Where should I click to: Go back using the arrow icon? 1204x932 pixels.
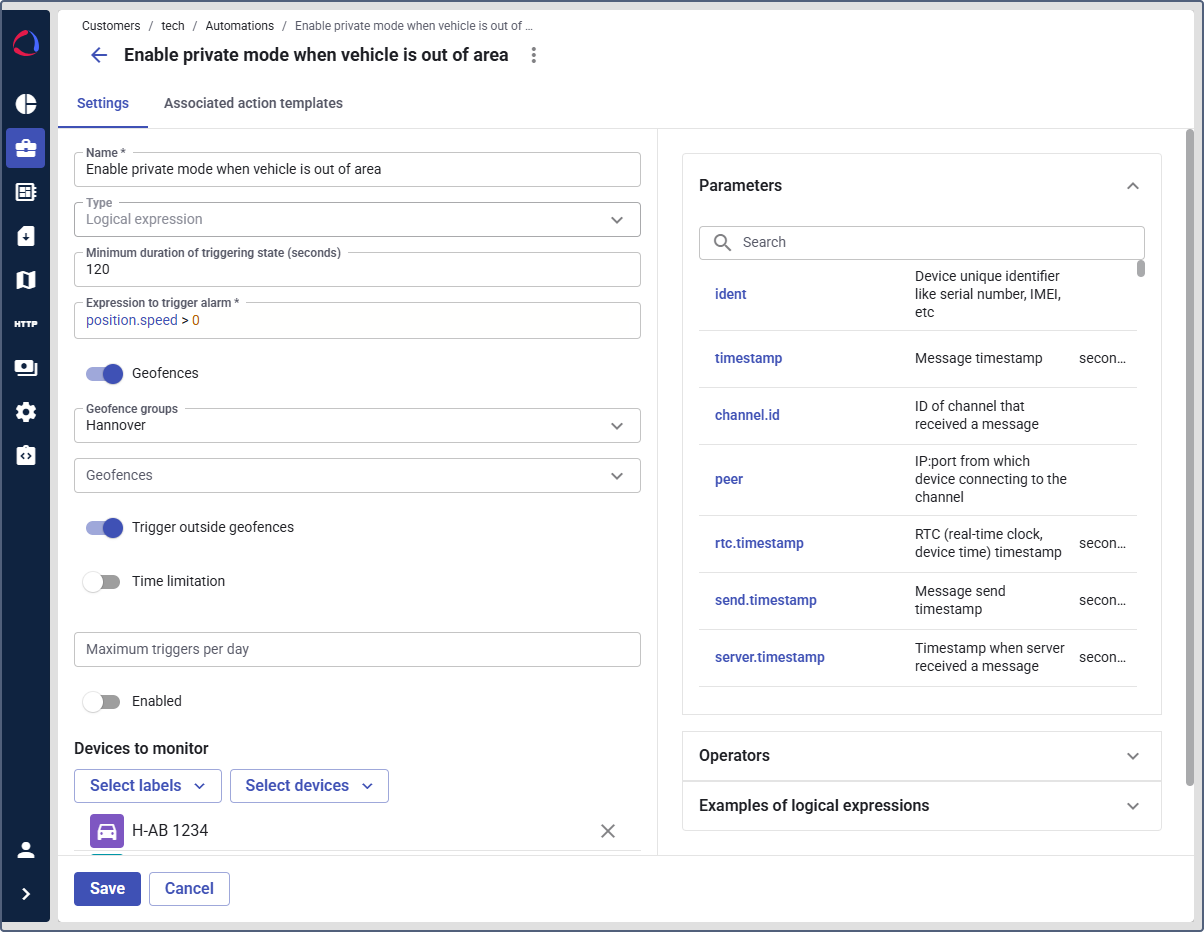[x=99, y=55]
